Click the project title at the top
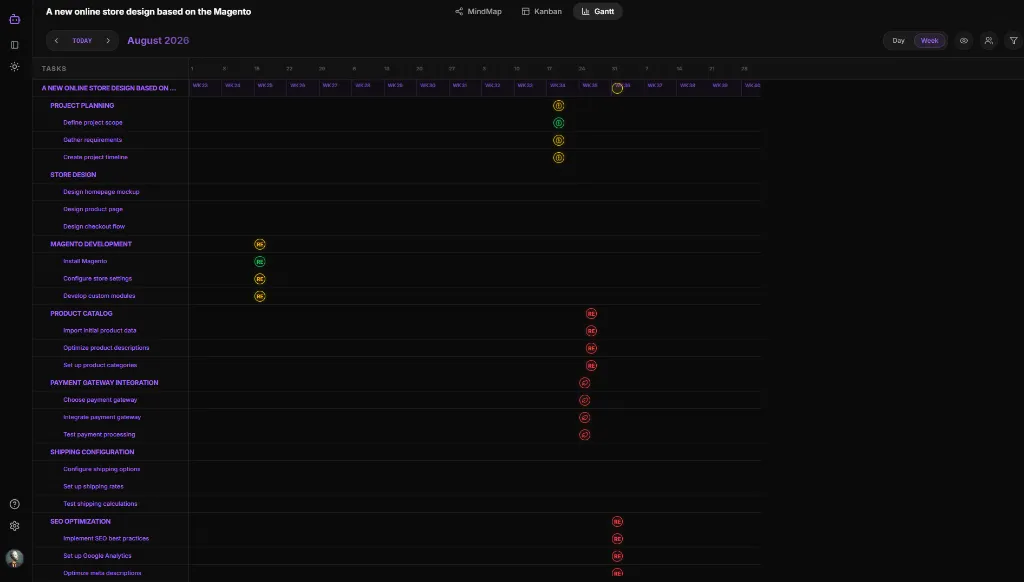Image resolution: width=1024 pixels, height=582 pixels. tap(148, 12)
